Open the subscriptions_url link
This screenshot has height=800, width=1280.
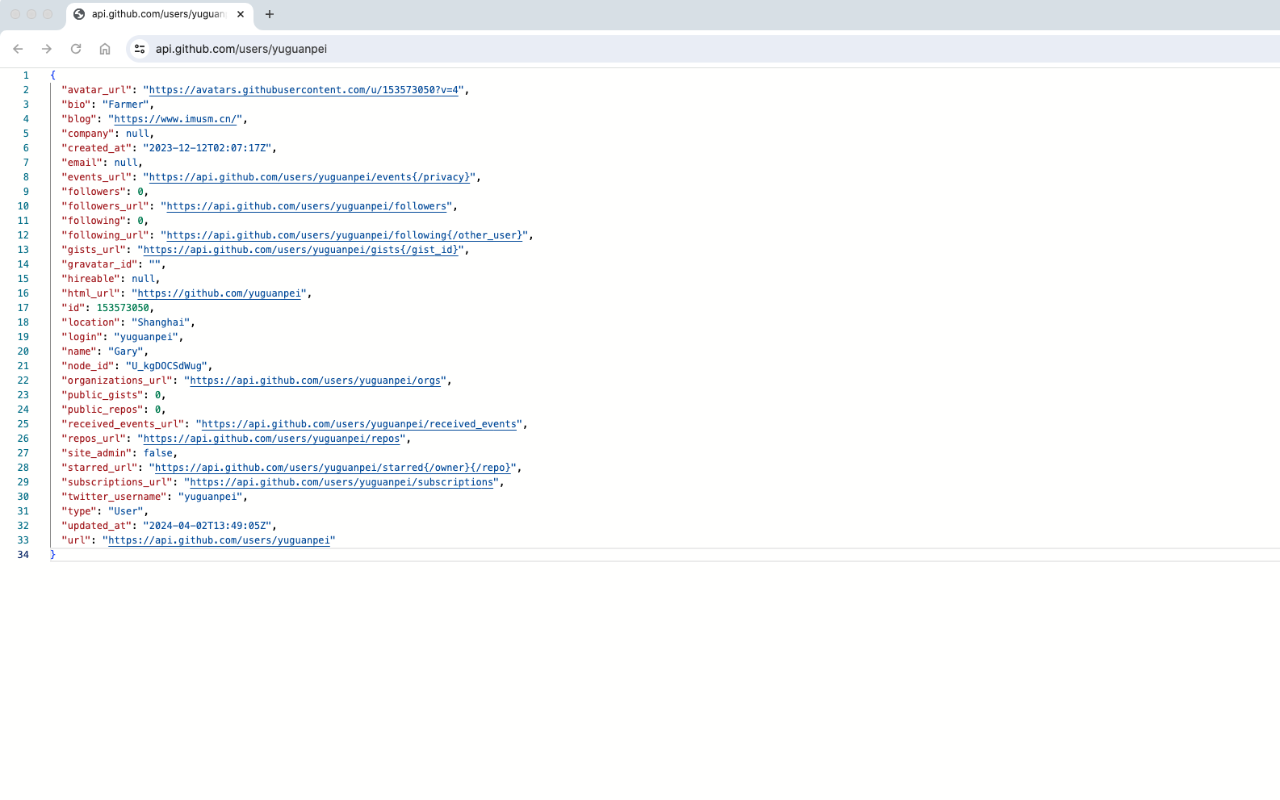342,482
